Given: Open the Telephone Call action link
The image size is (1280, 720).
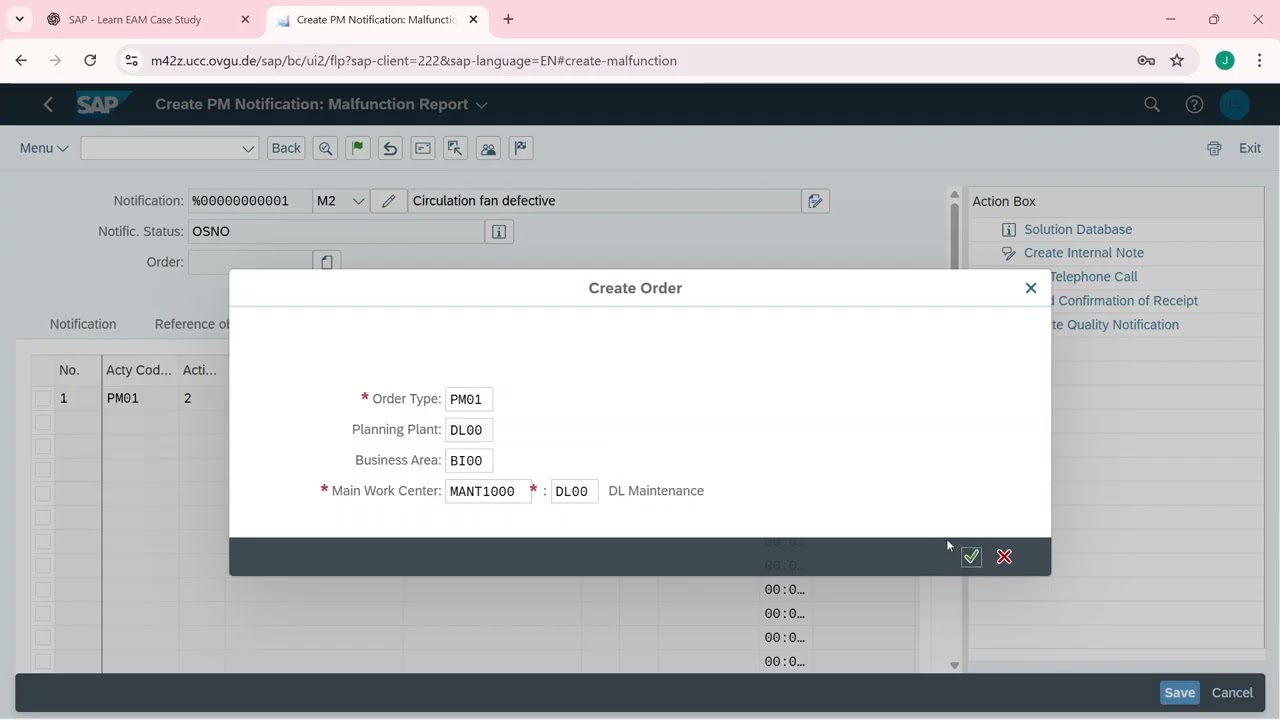Looking at the screenshot, I should [1094, 277].
